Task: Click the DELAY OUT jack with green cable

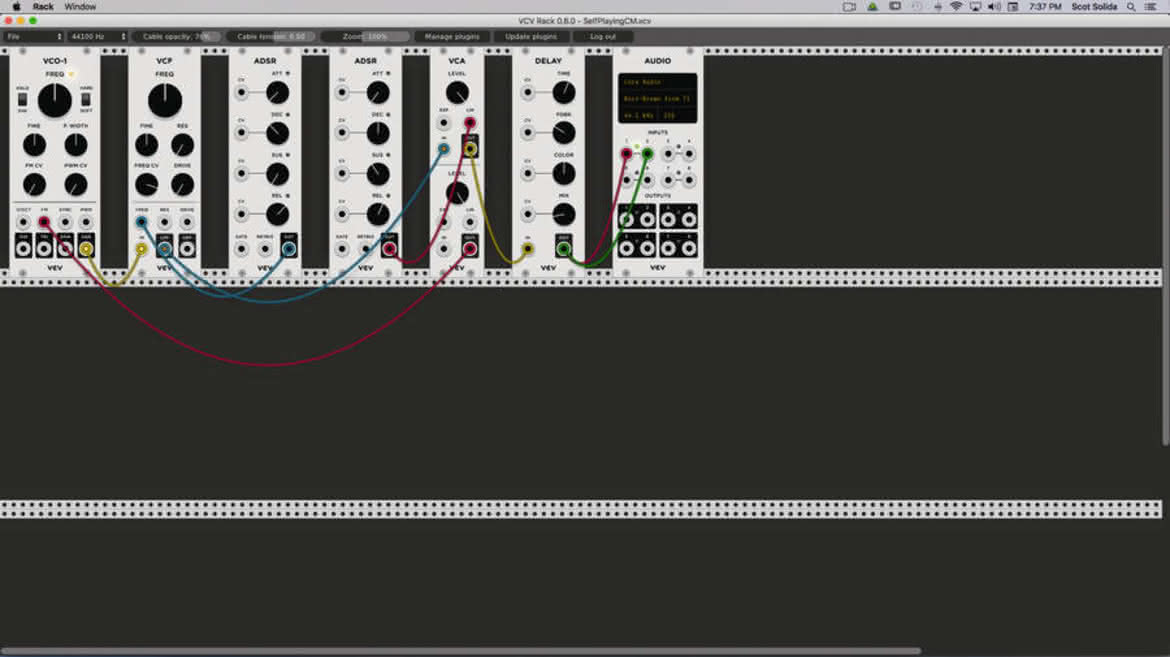Action: (563, 249)
